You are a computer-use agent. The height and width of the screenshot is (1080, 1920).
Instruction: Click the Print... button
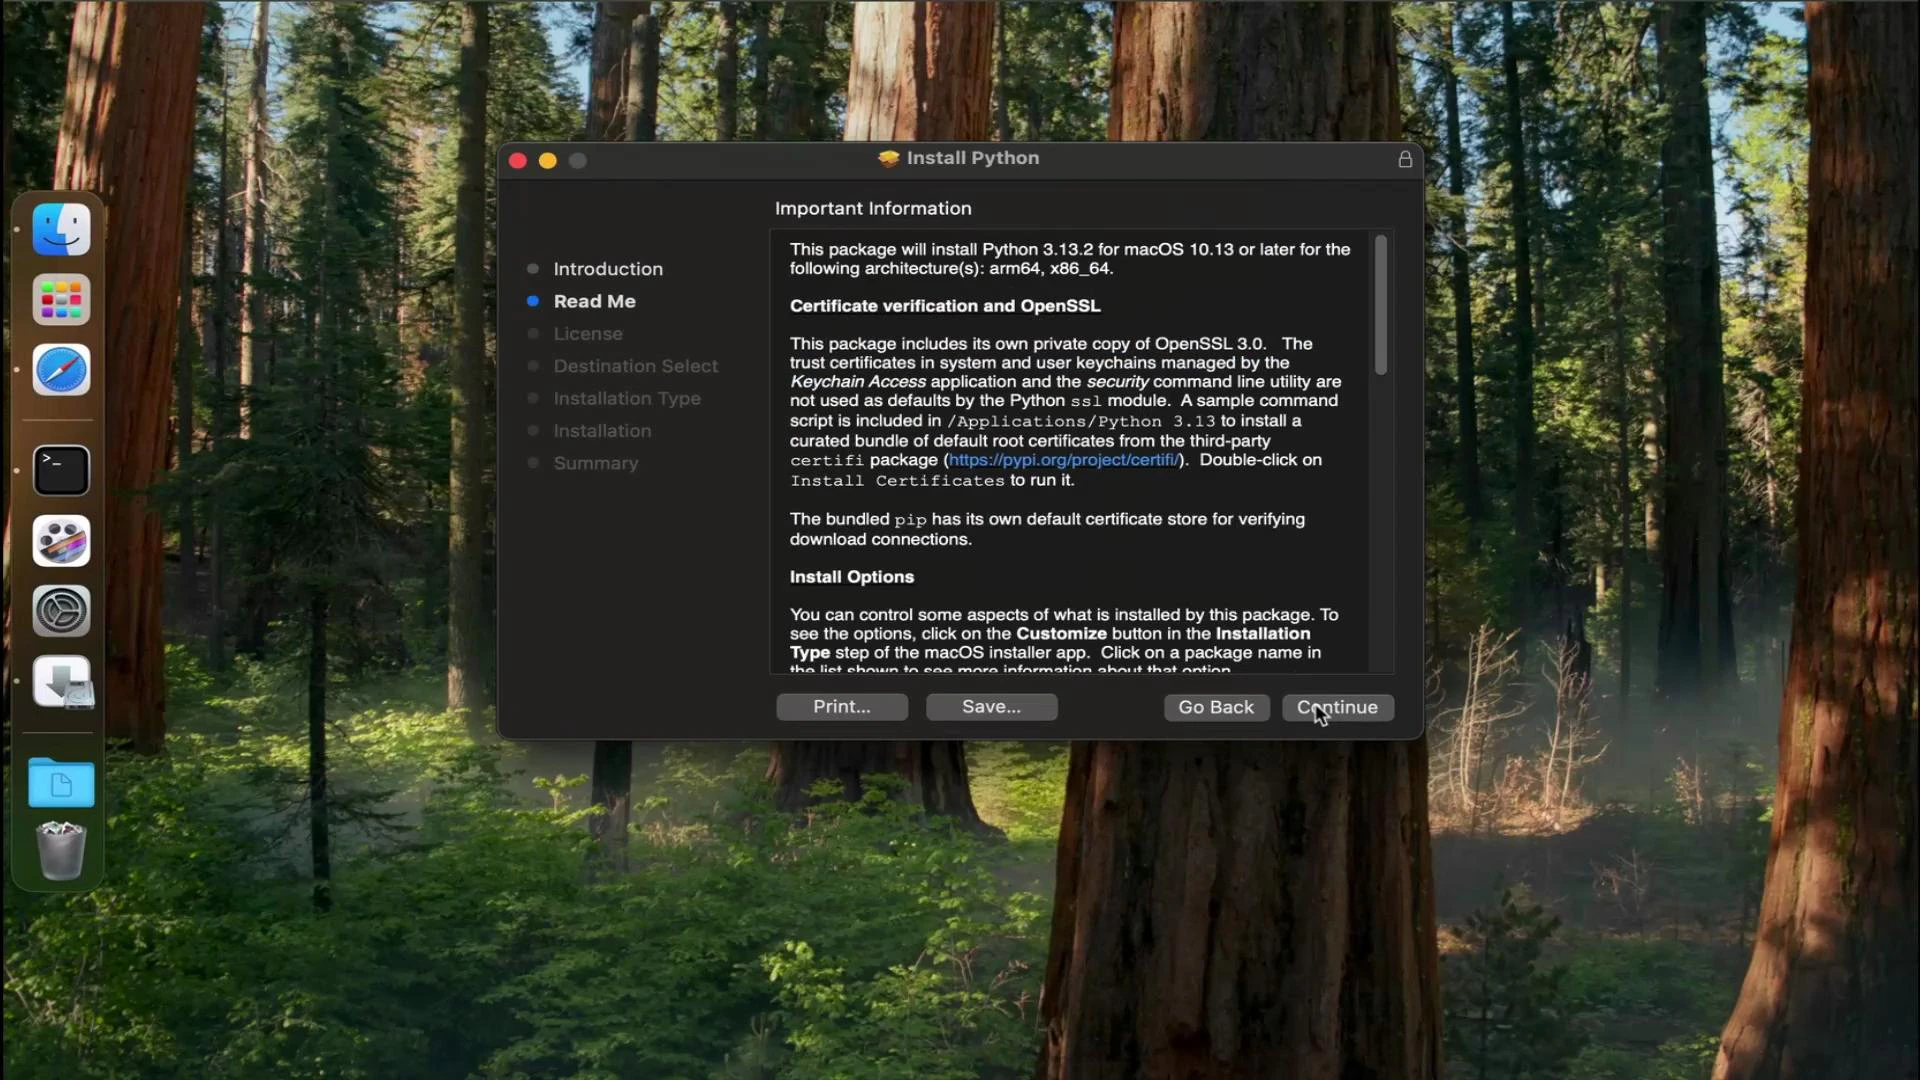pyautogui.click(x=841, y=707)
